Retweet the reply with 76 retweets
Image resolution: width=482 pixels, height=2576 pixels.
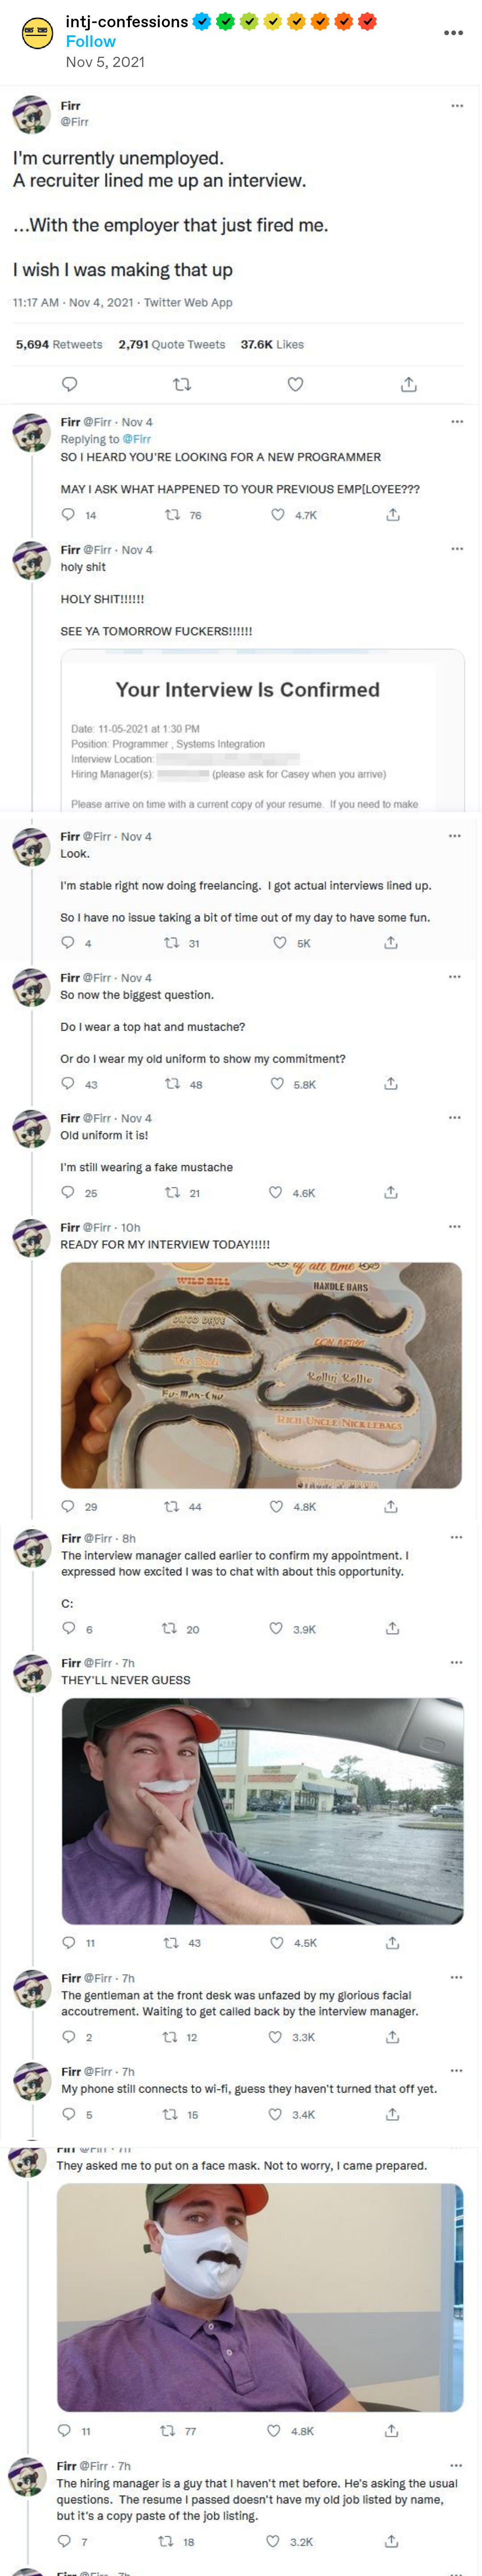172,515
